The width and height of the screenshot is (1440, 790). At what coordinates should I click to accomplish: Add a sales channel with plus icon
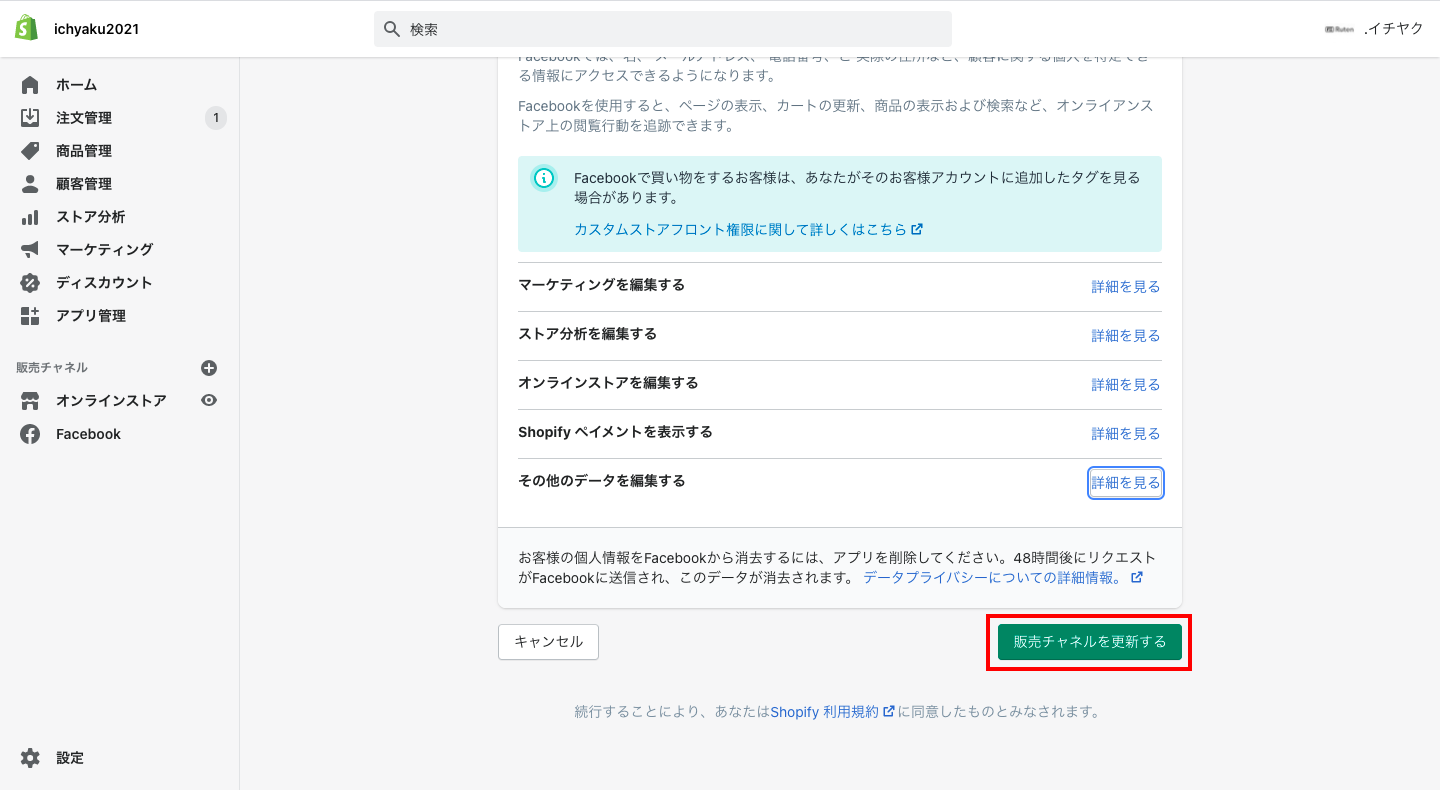tap(209, 368)
